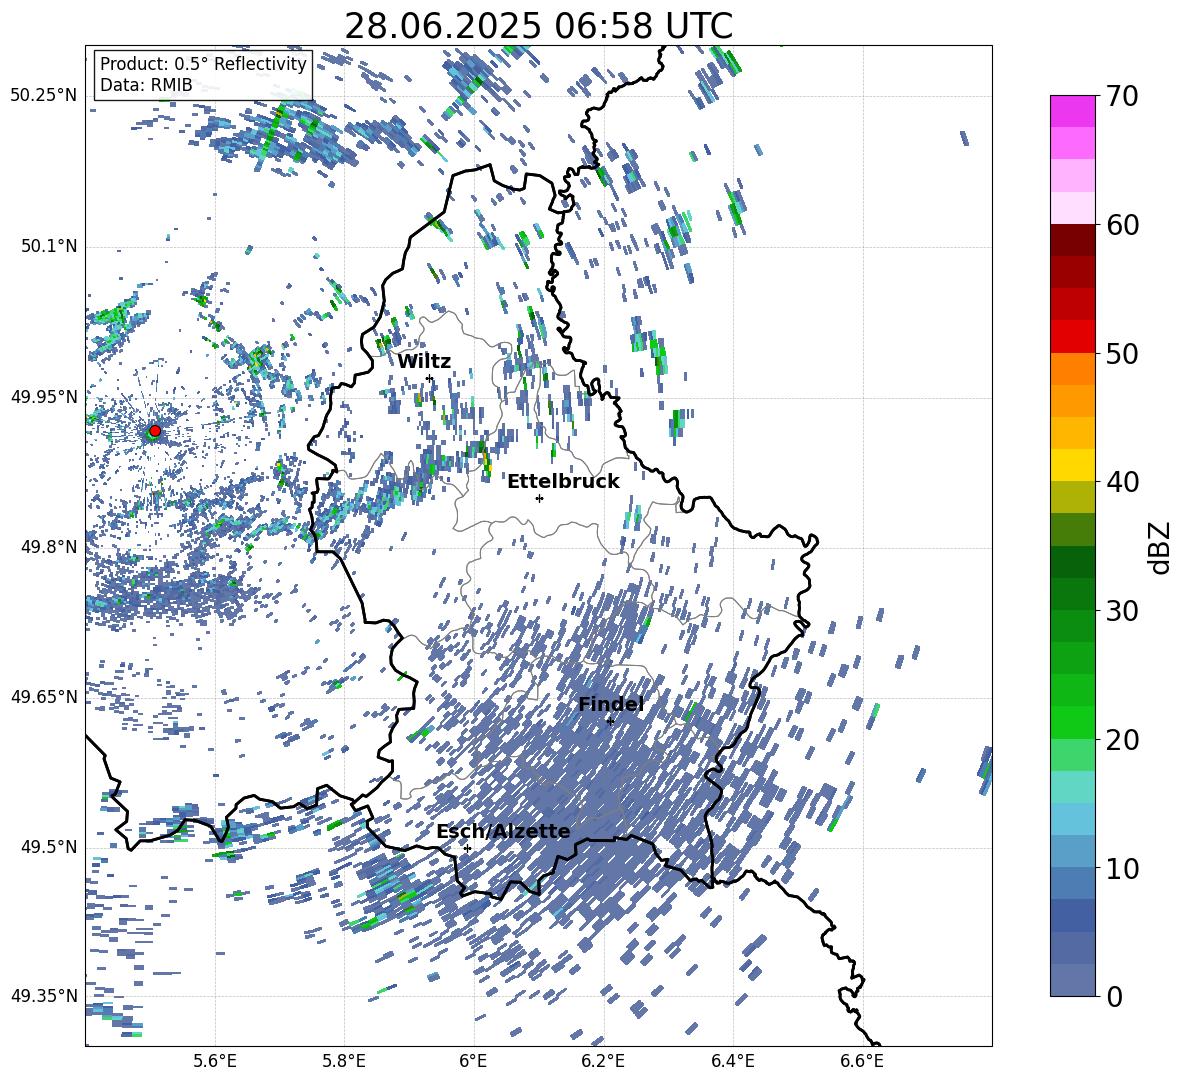Click the colorbar tick value 60
The width and height of the screenshot is (1184, 1081).
1122,225
